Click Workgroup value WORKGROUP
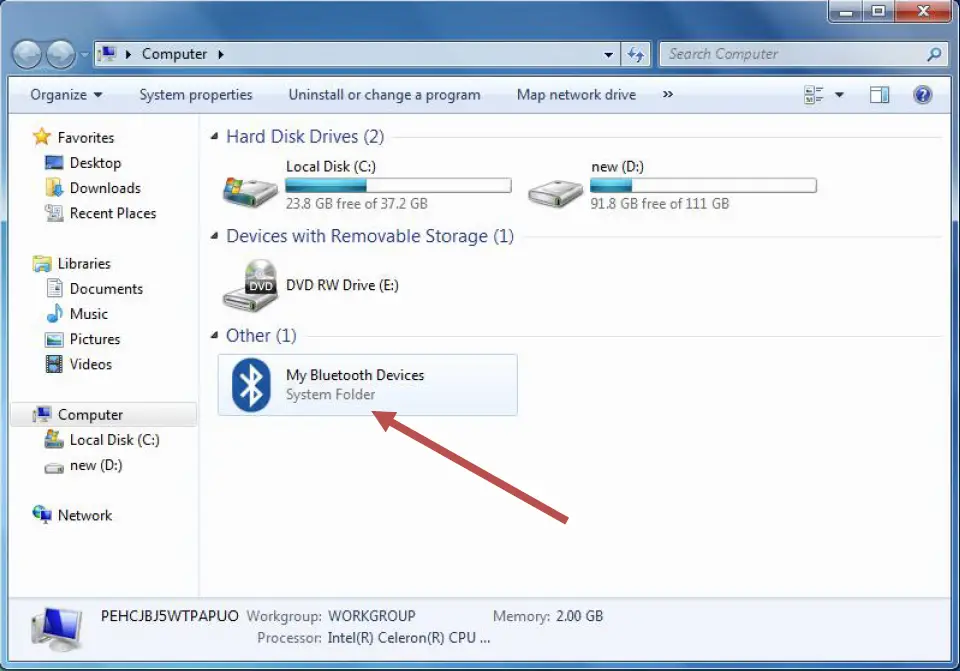 pos(372,616)
